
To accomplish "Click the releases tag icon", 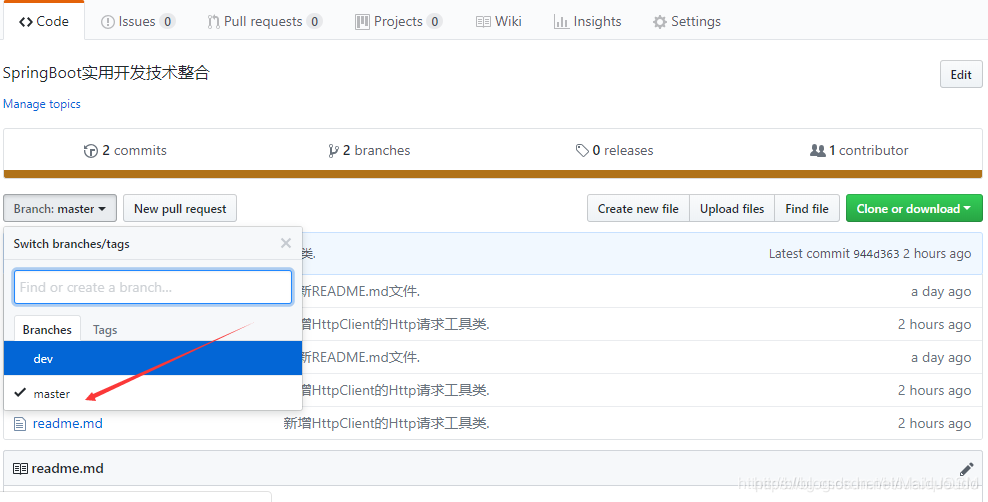I will [582, 151].
